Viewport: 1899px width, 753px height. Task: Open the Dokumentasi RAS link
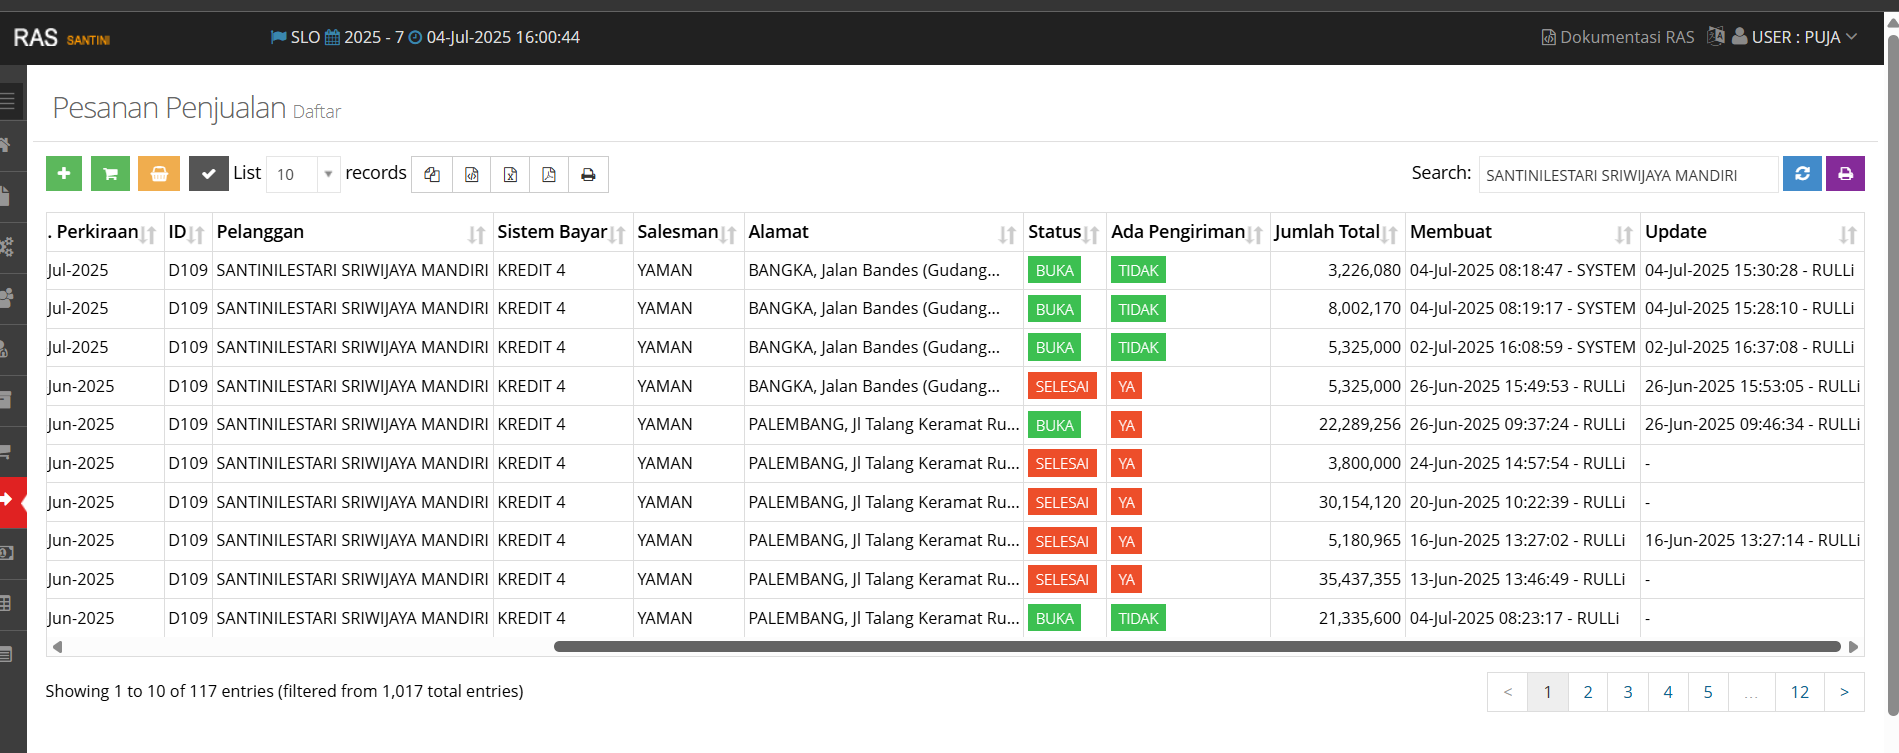pos(1617,37)
